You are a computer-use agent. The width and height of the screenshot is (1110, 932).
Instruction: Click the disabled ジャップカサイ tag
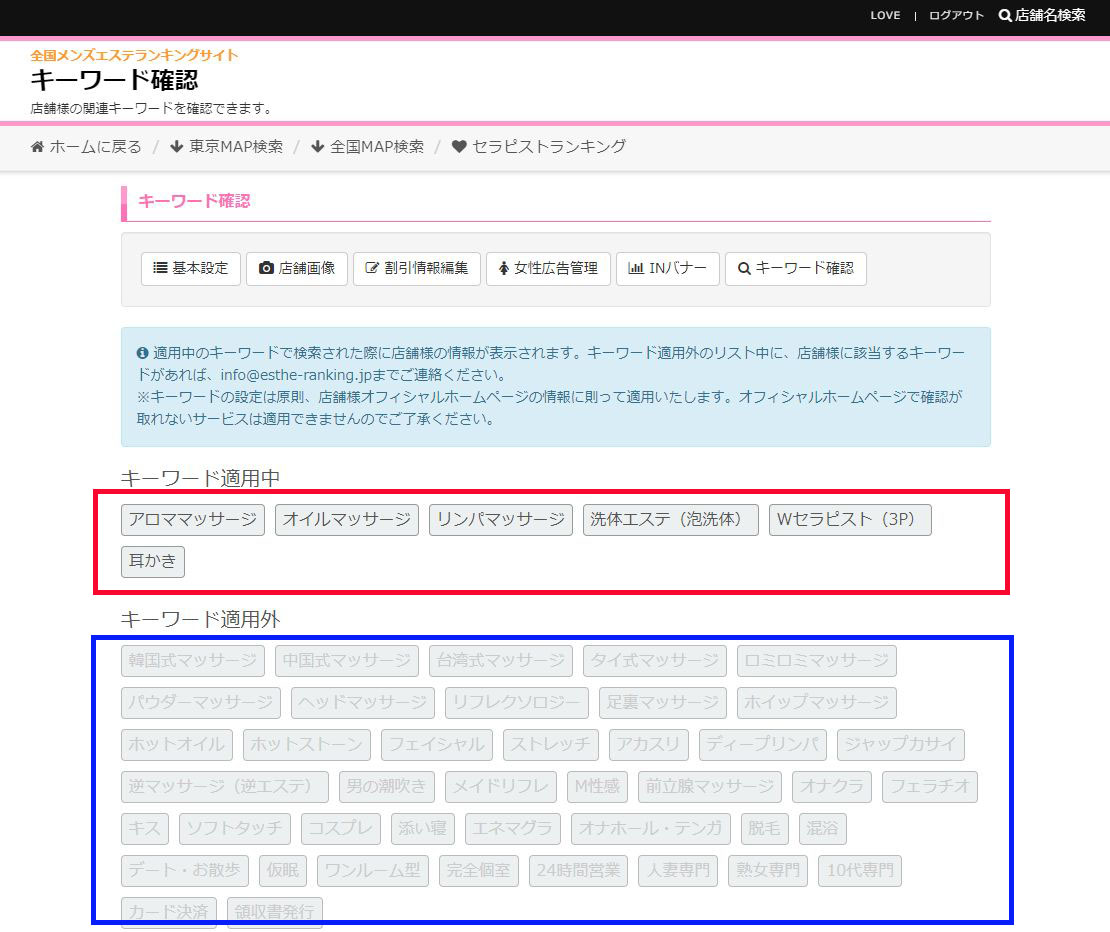click(900, 744)
